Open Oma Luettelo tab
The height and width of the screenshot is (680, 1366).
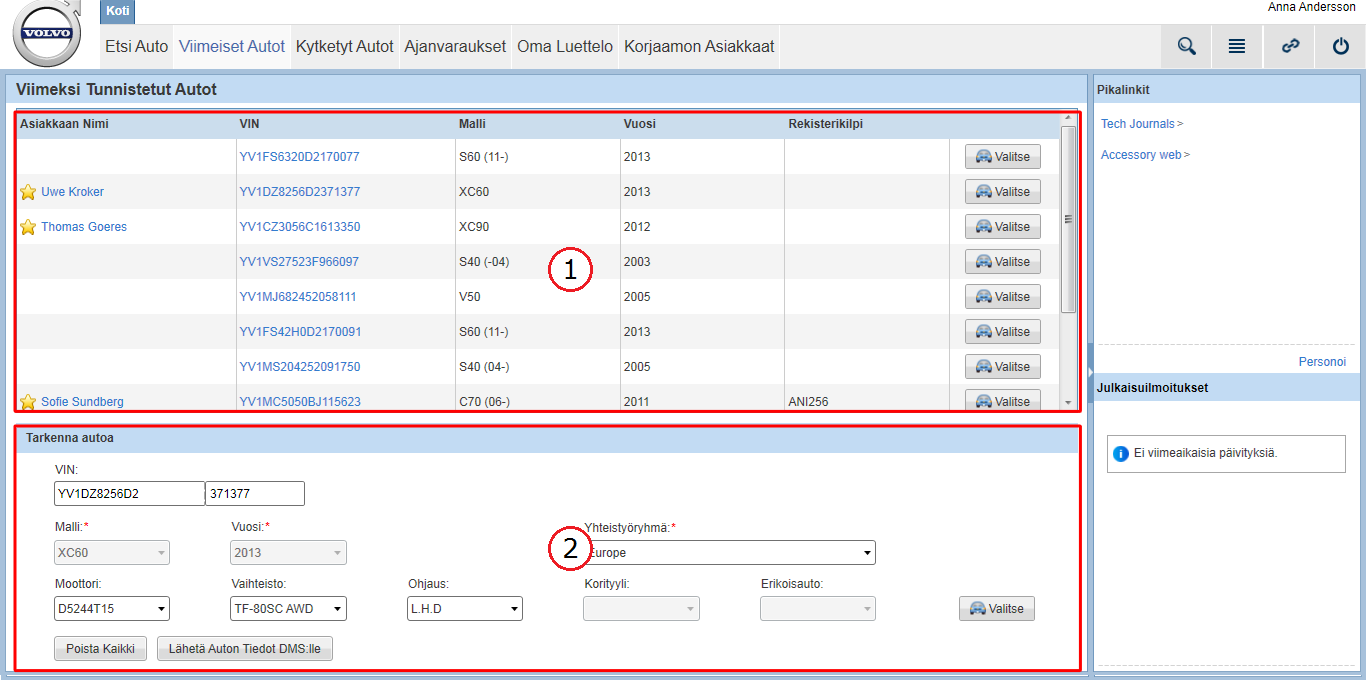(565, 46)
